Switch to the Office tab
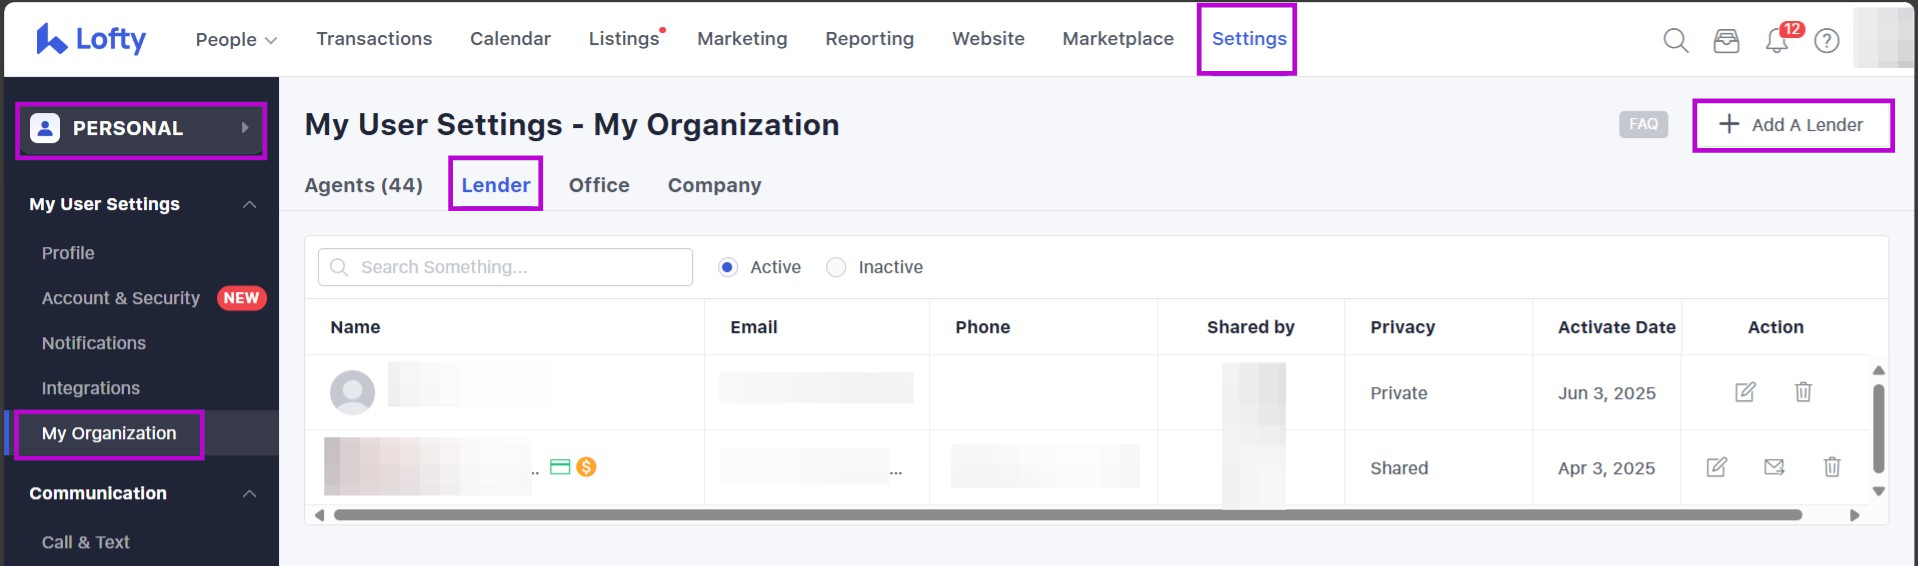 pyautogui.click(x=599, y=185)
